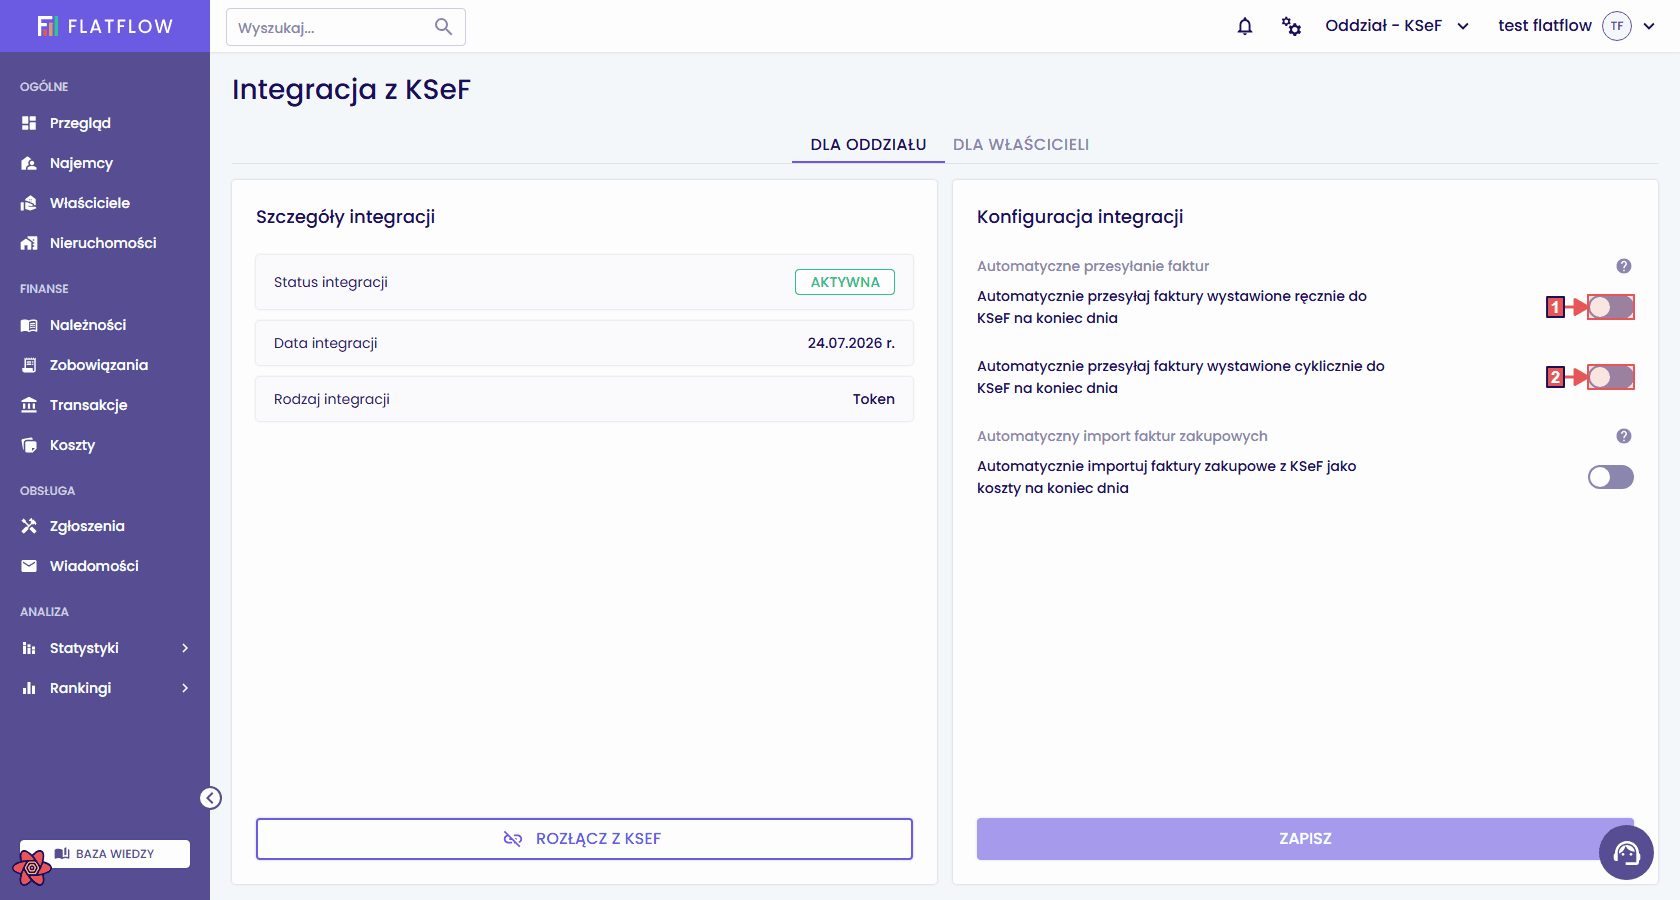Toggle automatic import of purchase invoices
Image resolution: width=1680 pixels, height=900 pixels.
[x=1610, y=477]
